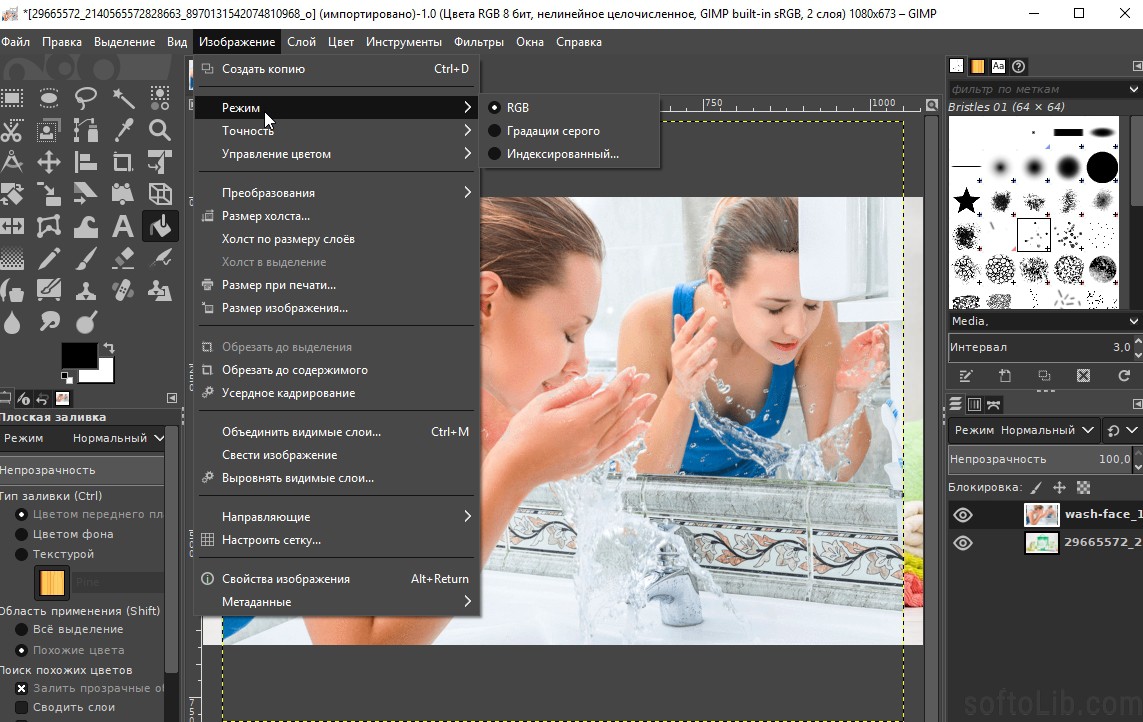
Task: Click the delete brush icon
Action: (x=1083, y=376)
